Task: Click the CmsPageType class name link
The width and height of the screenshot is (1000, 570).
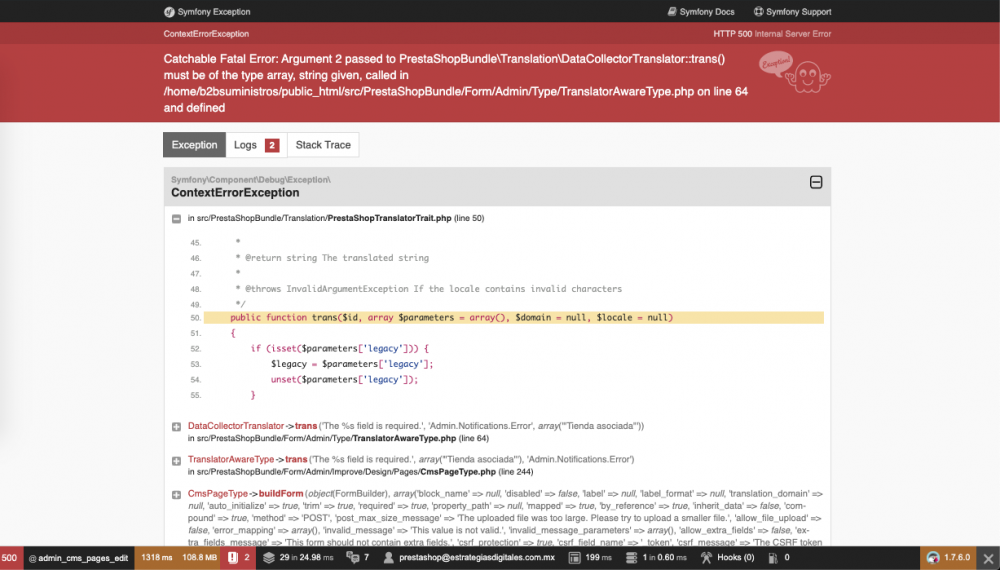Action: 217,493
